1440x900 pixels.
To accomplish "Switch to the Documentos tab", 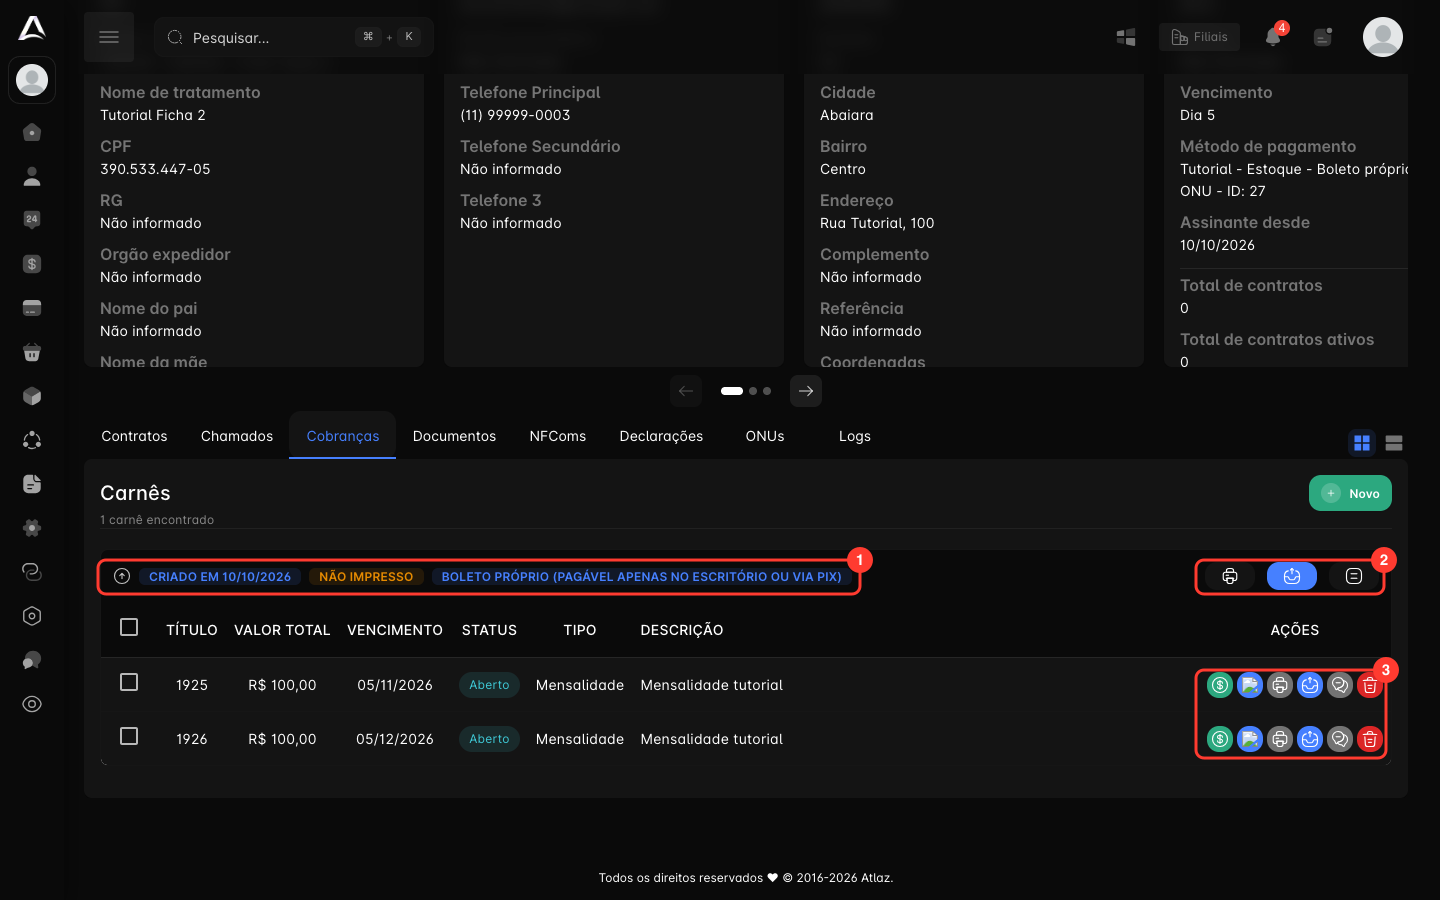I will (x=454, y=436).
